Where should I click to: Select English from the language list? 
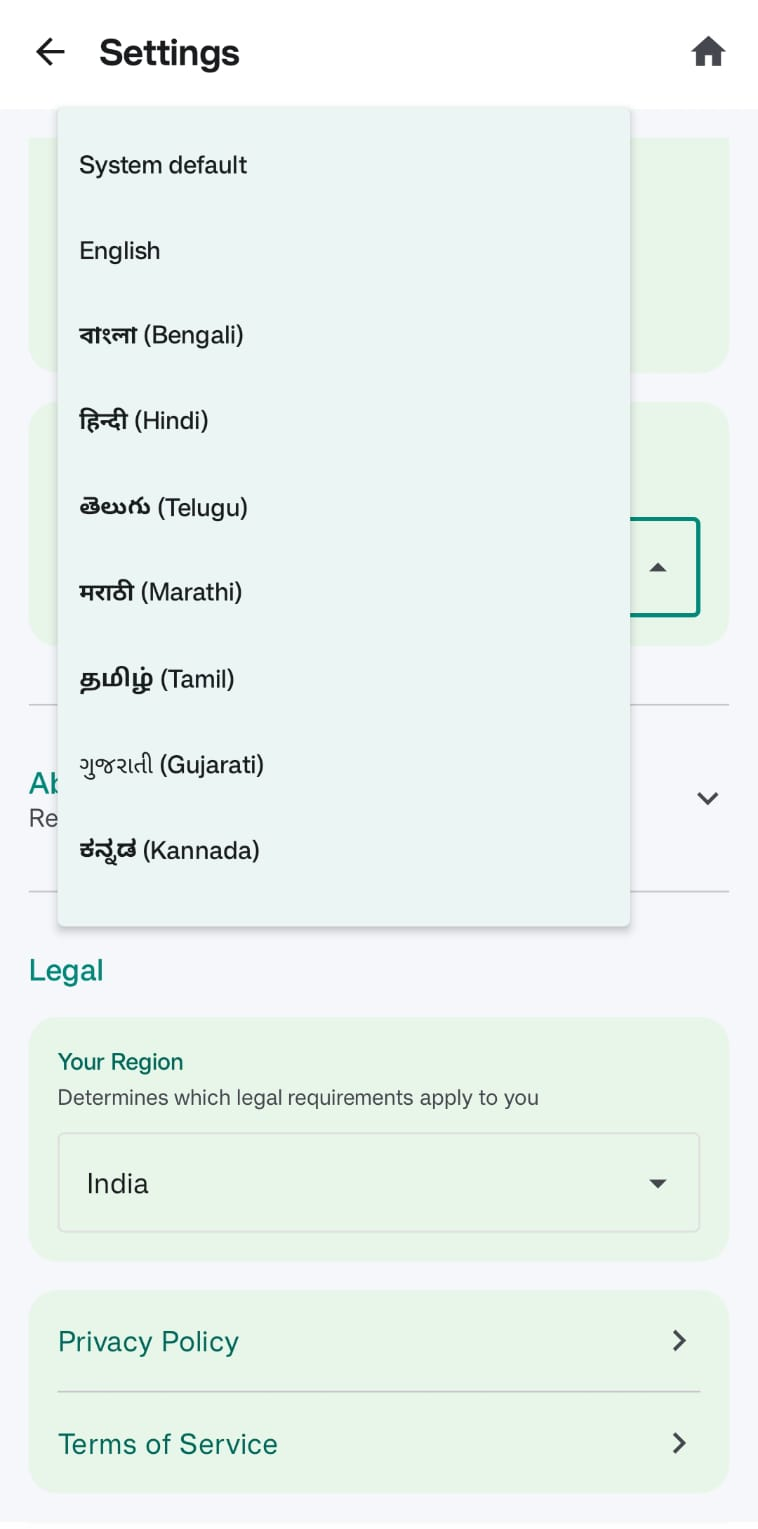pos(119,251)
